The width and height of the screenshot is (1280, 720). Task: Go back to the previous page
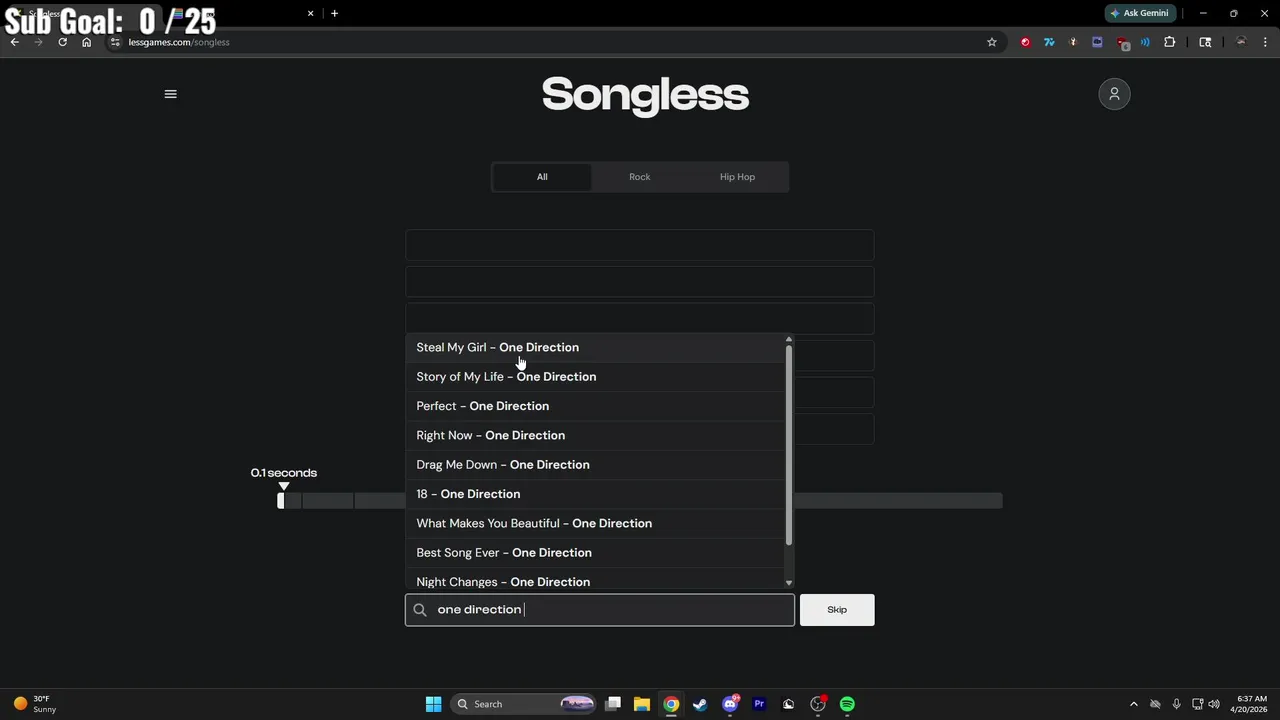(x=15, y=42)
